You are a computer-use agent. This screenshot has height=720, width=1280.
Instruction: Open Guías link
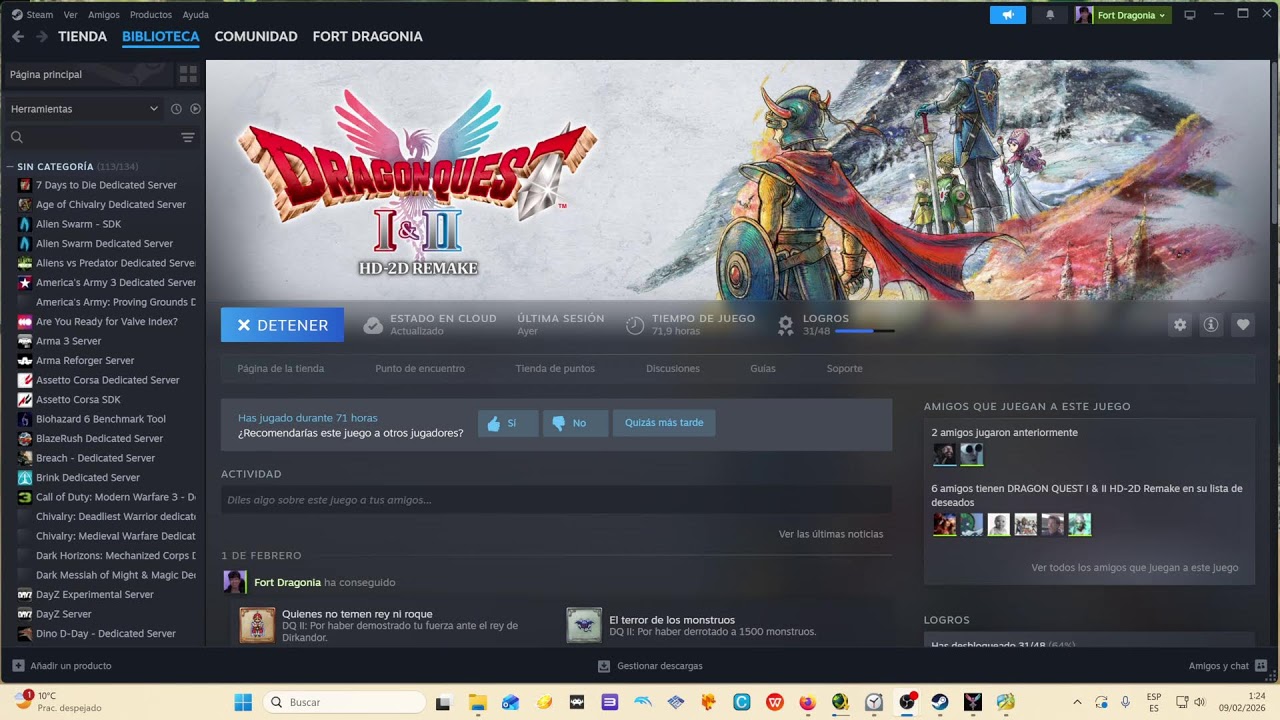pos(763,369)
